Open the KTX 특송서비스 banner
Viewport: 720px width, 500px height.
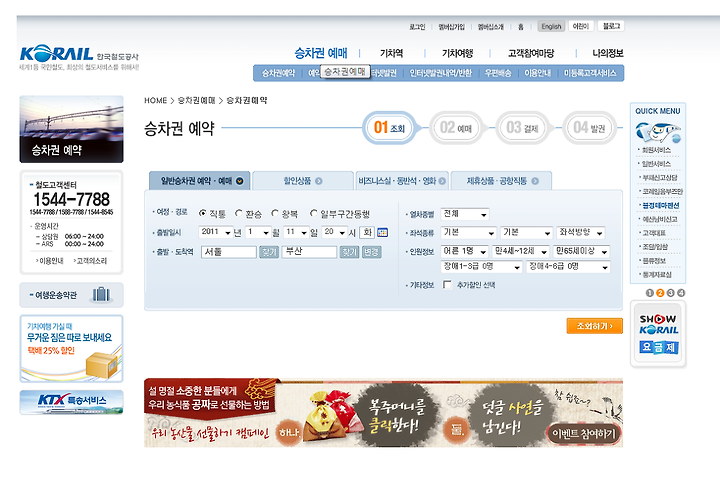coord(72,402)
